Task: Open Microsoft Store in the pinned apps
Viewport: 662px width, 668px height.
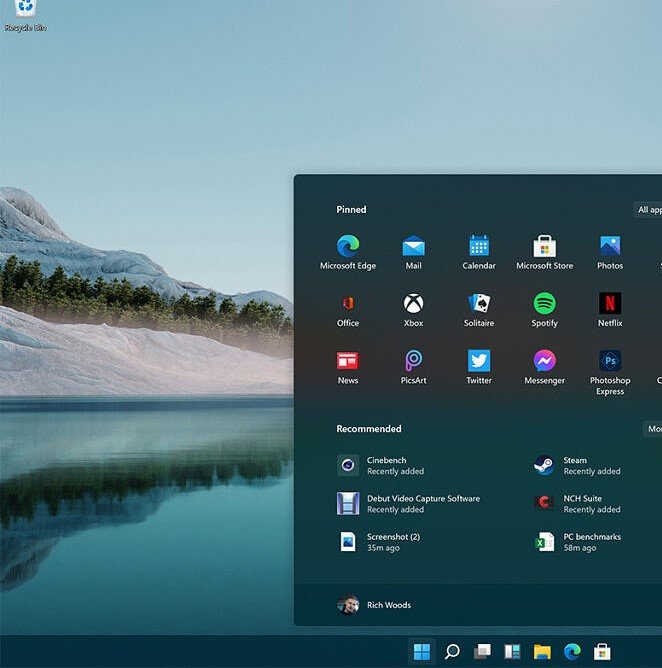Action: (544, 252)
